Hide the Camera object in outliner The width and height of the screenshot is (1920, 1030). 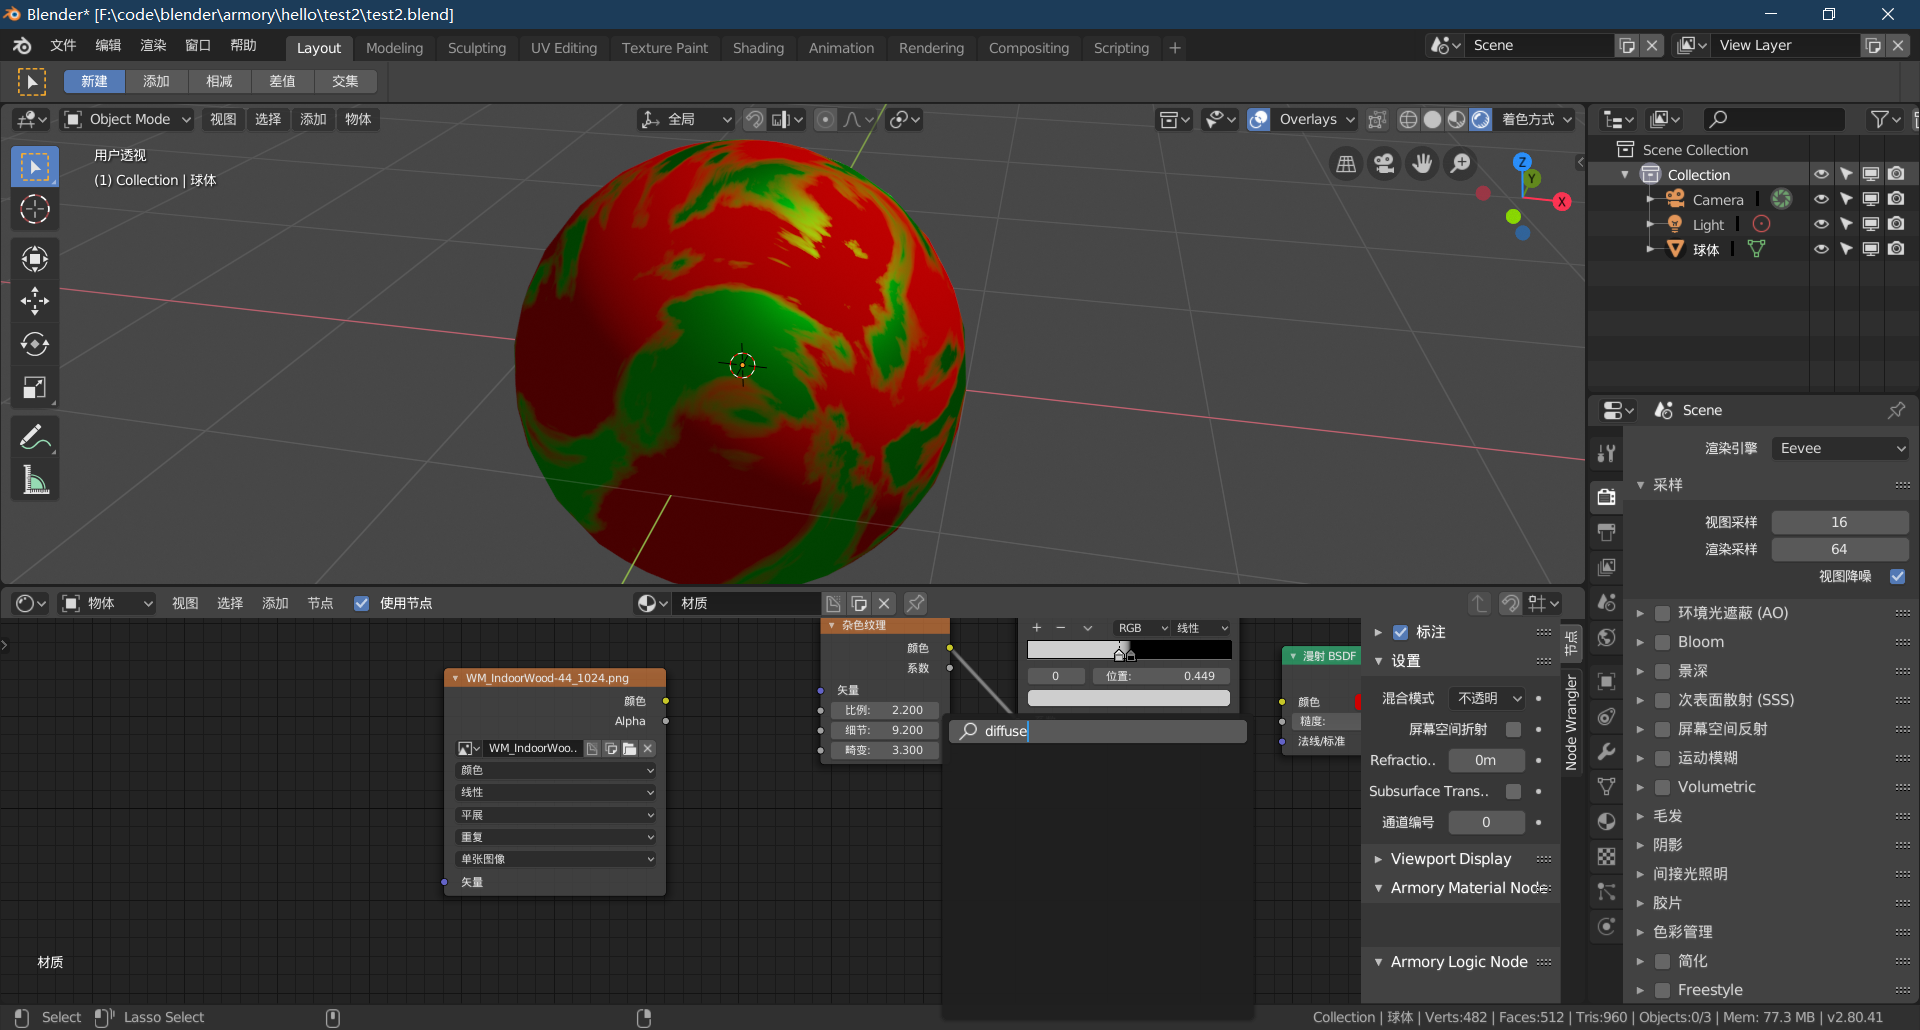(1821, 199)
